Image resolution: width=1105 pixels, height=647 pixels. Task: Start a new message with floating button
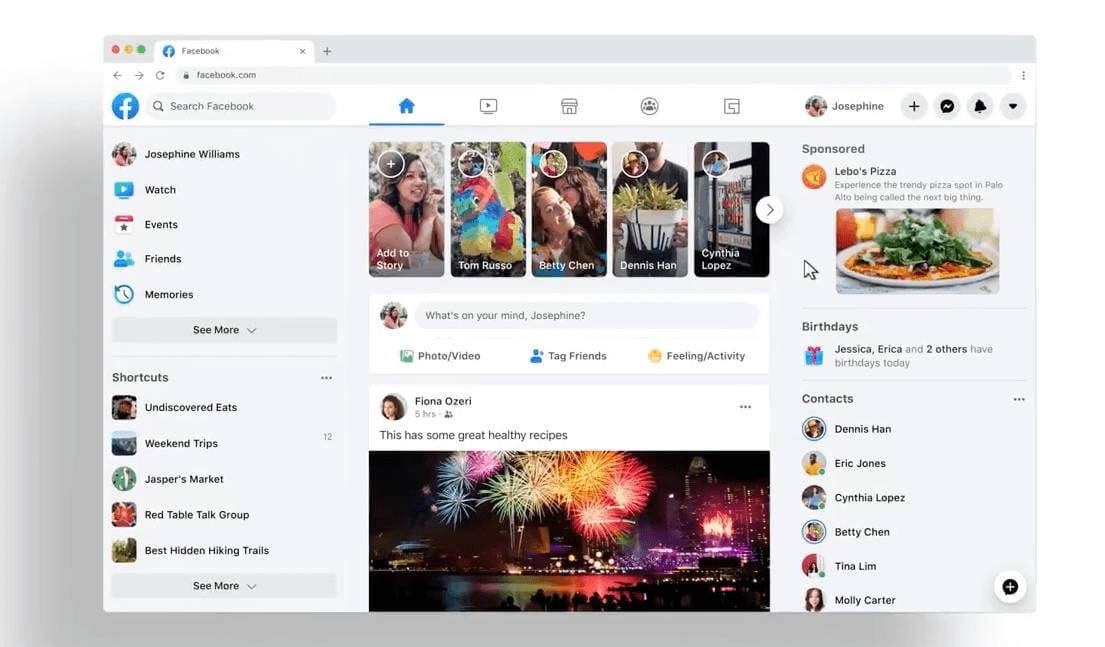1010,587
